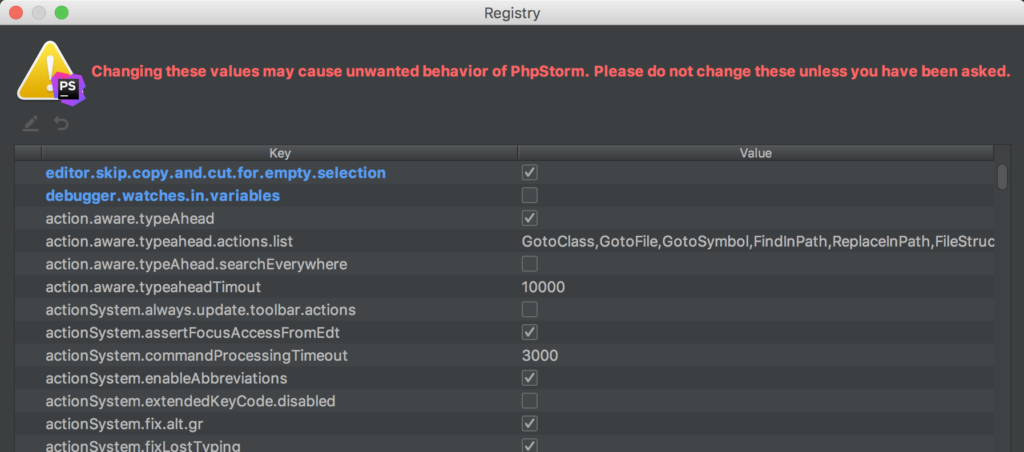
Task: Select action.aware.typeAhead.searchEverywhere key
Action: [x=196, y=264]
